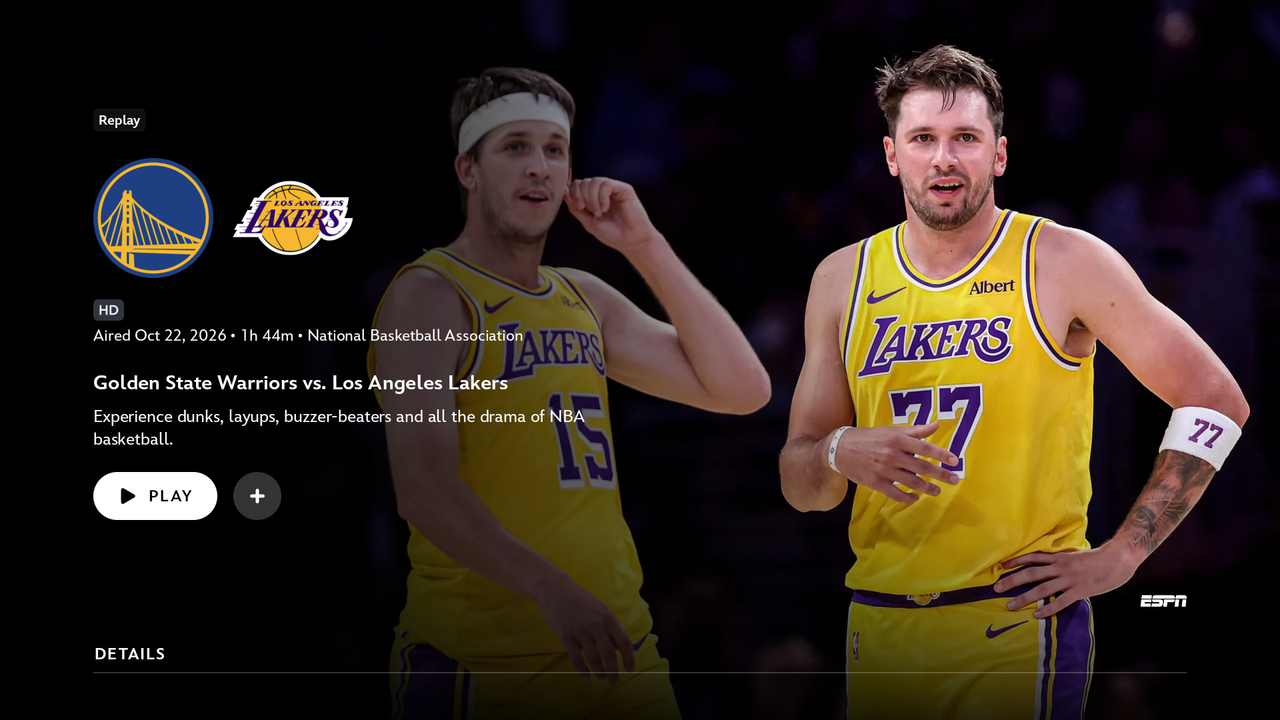
Task: Click the 'Experience dunks, layups, buzzer-beaters' description
Action: 339,427
